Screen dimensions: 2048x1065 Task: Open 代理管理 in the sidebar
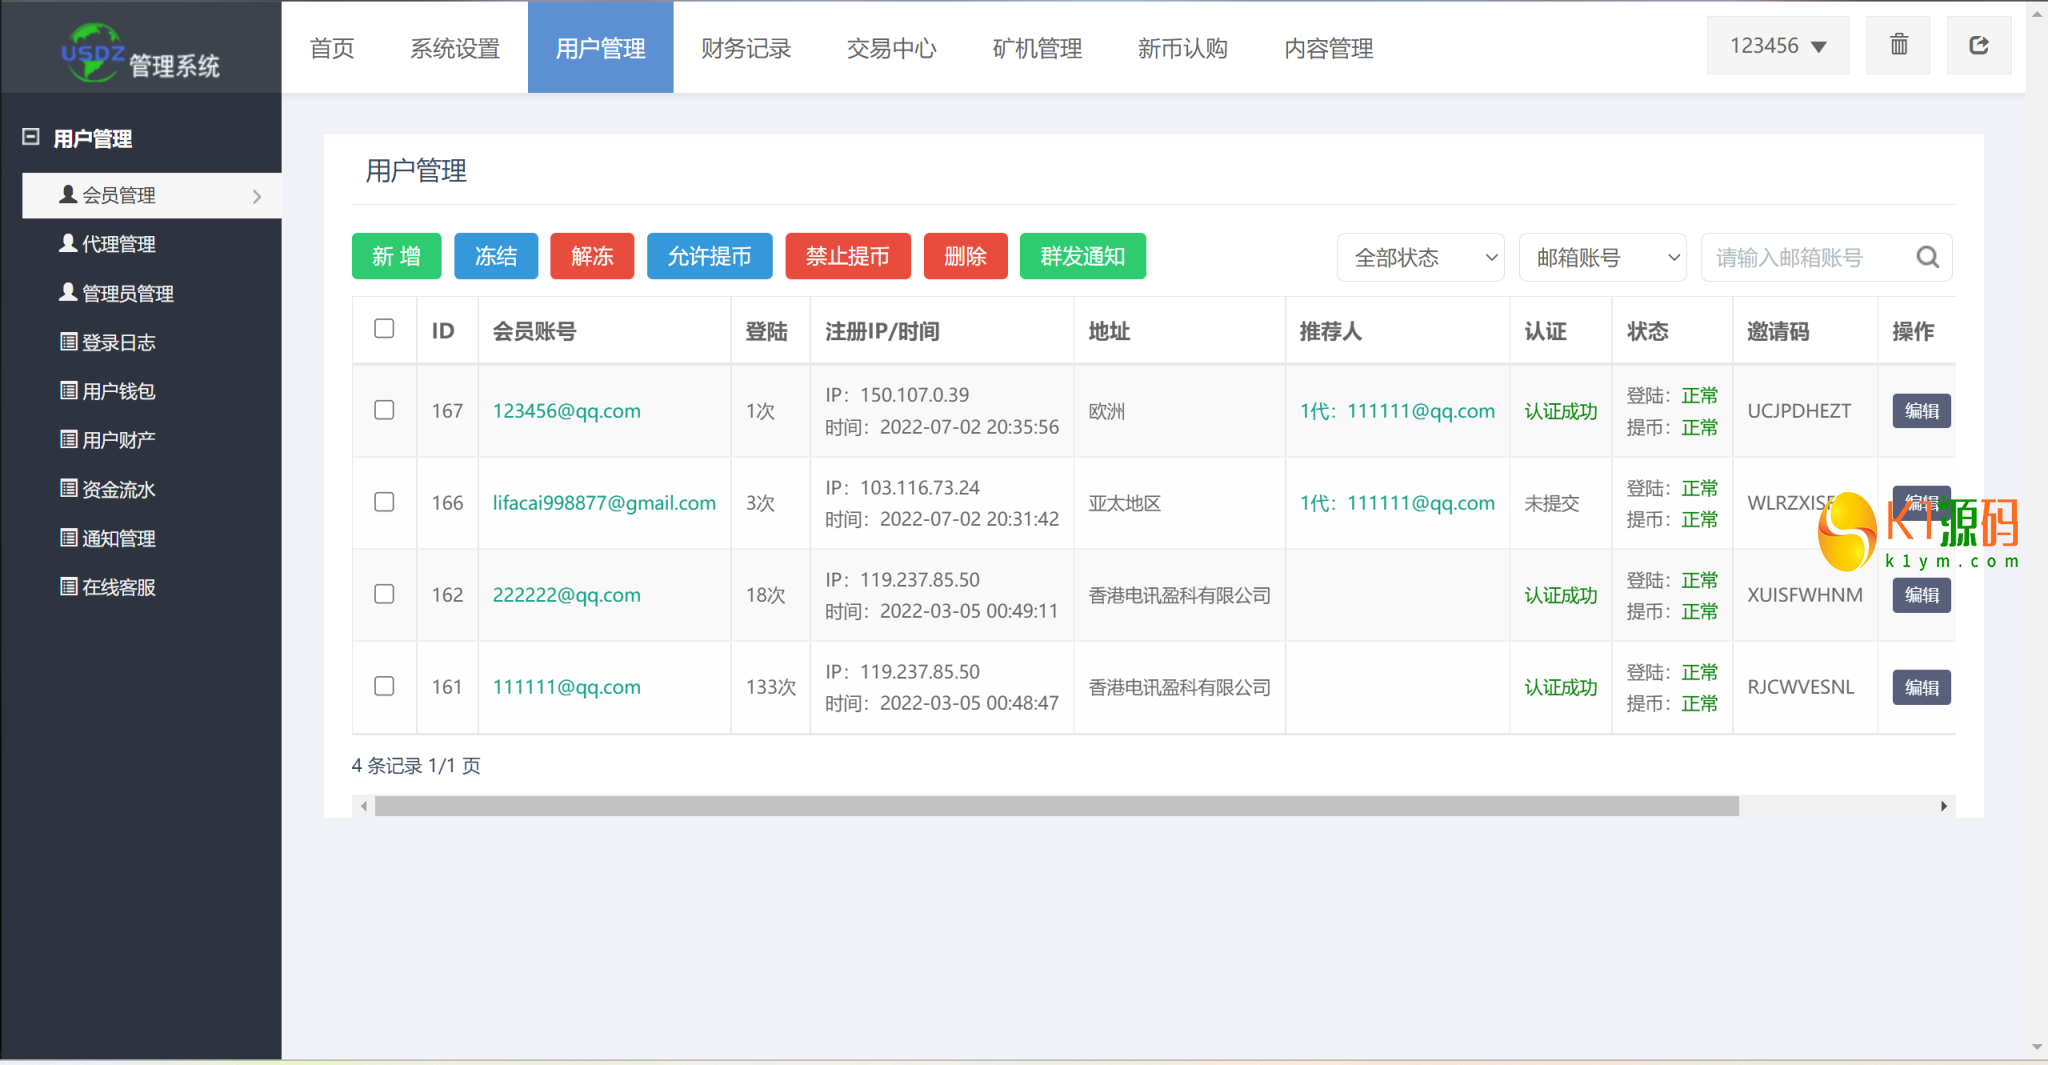click(118, 244)
